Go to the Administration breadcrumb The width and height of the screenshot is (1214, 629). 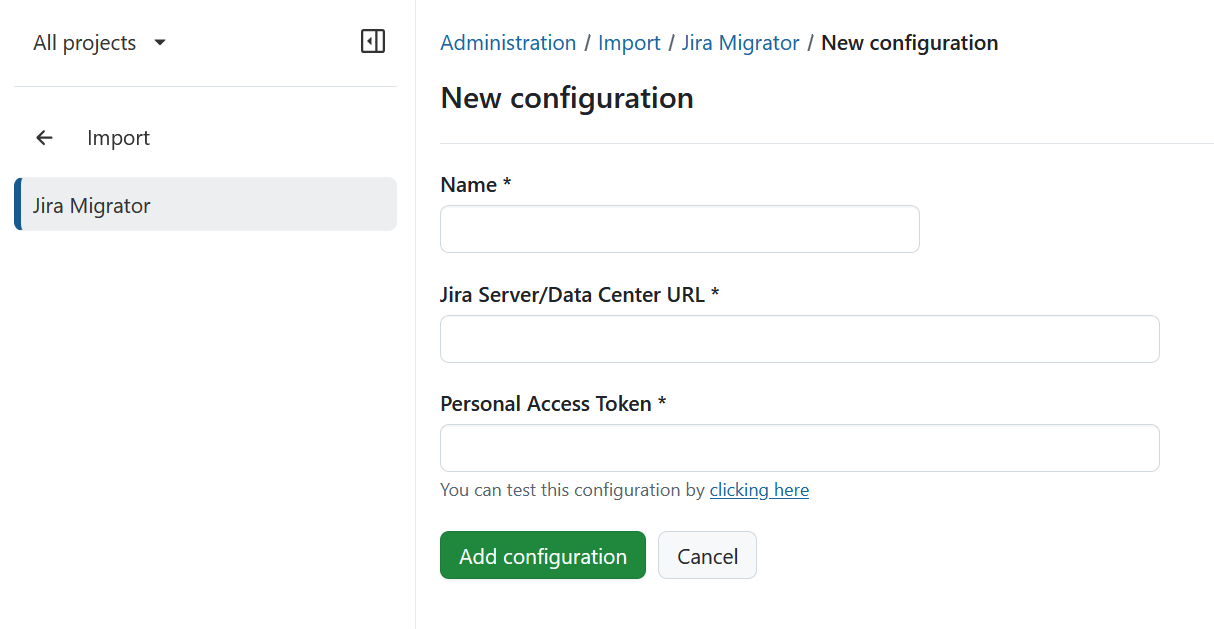(508, 43)
